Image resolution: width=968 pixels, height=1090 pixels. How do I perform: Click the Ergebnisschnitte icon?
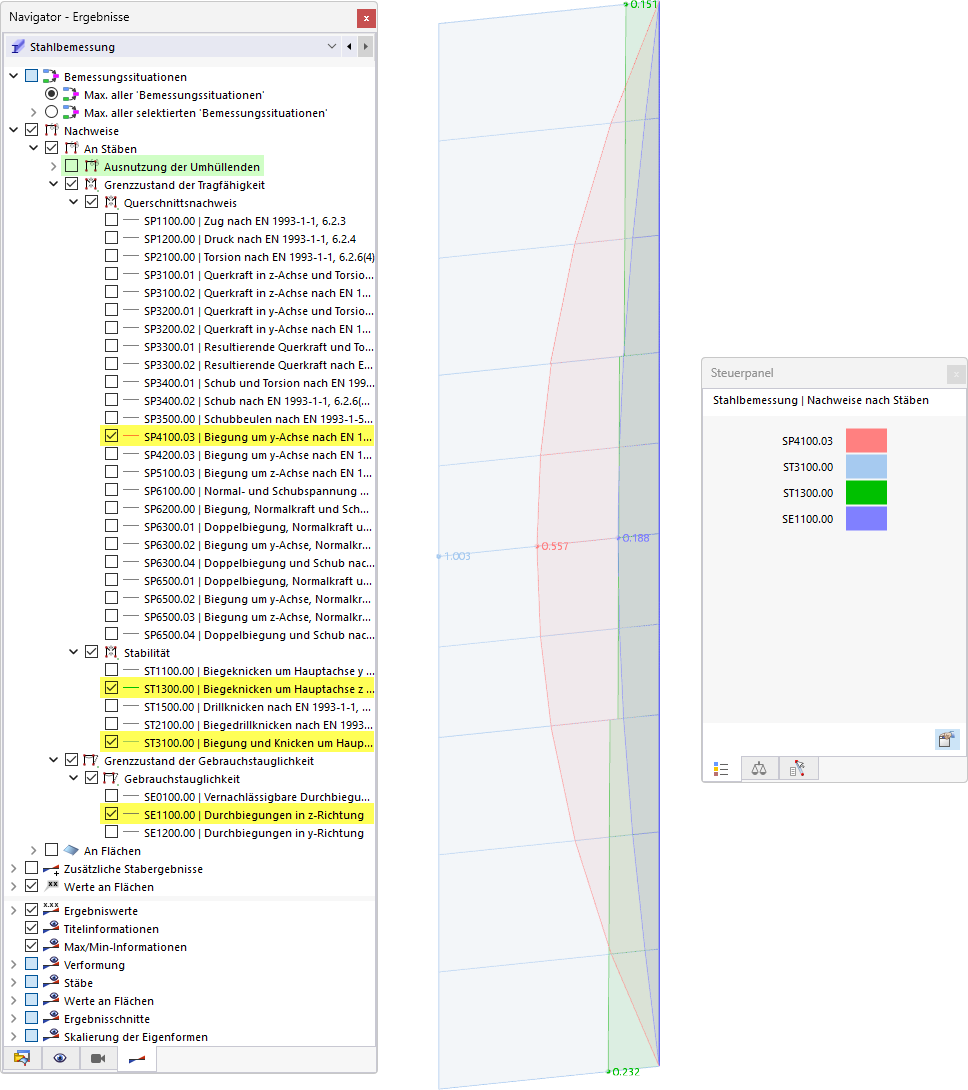51,1018
